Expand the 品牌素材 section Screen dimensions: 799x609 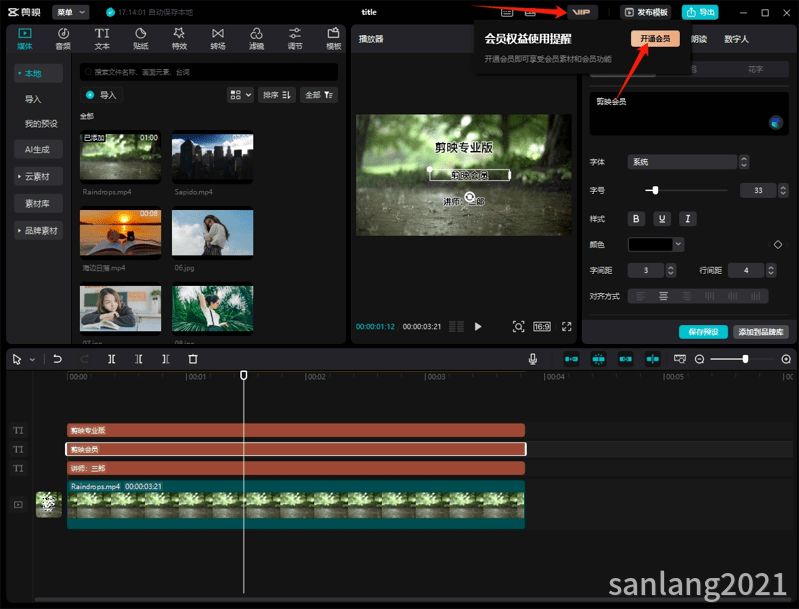[x=39, y=231]
